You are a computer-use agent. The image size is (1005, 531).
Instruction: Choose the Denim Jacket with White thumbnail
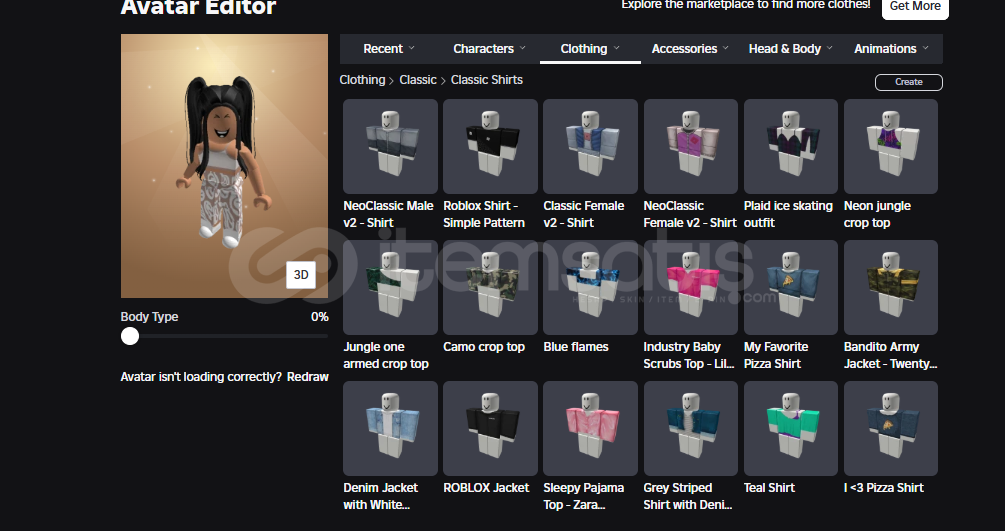click(x=390, y=428)
